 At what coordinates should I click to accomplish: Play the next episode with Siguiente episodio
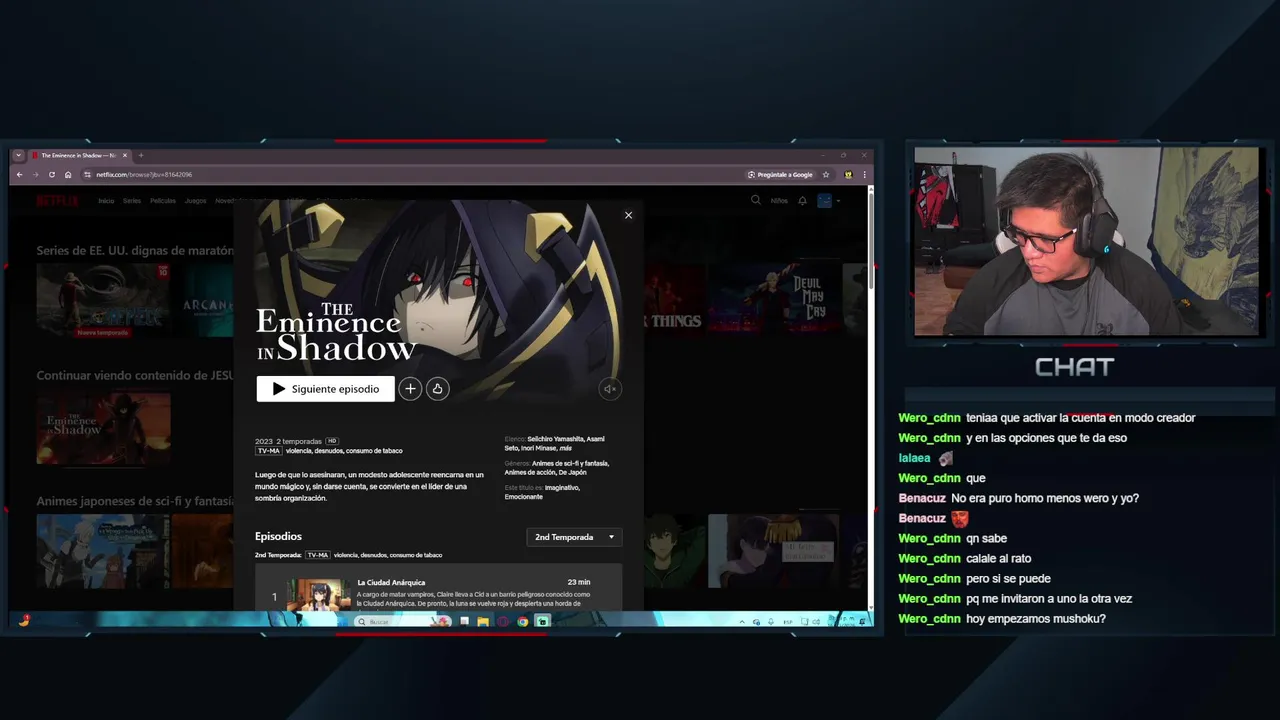pos(325,389)
